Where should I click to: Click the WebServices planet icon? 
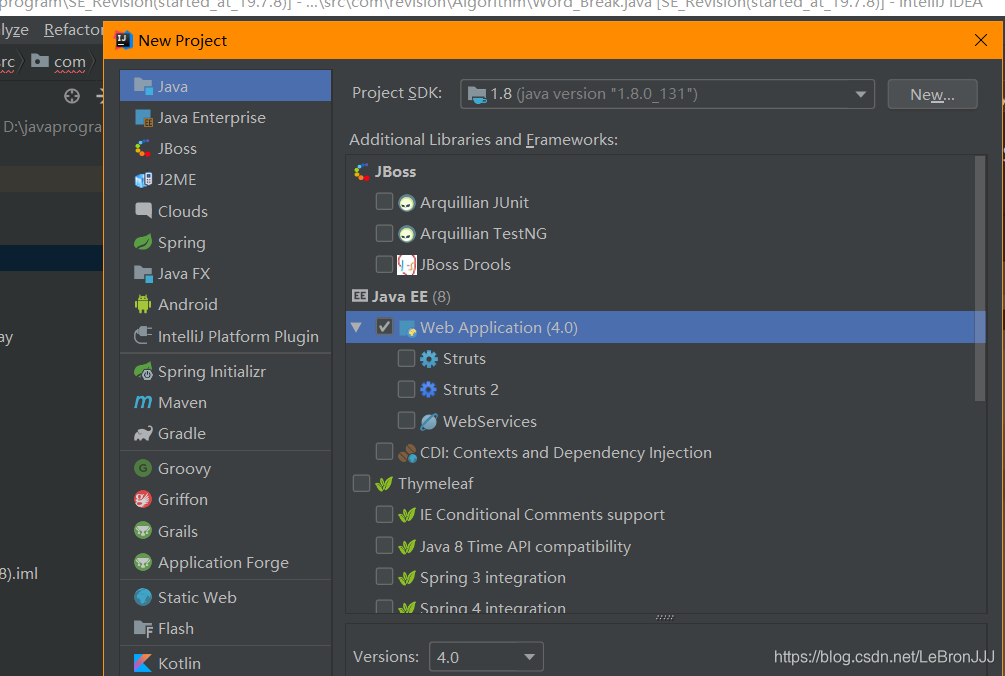tap(429, 422)
